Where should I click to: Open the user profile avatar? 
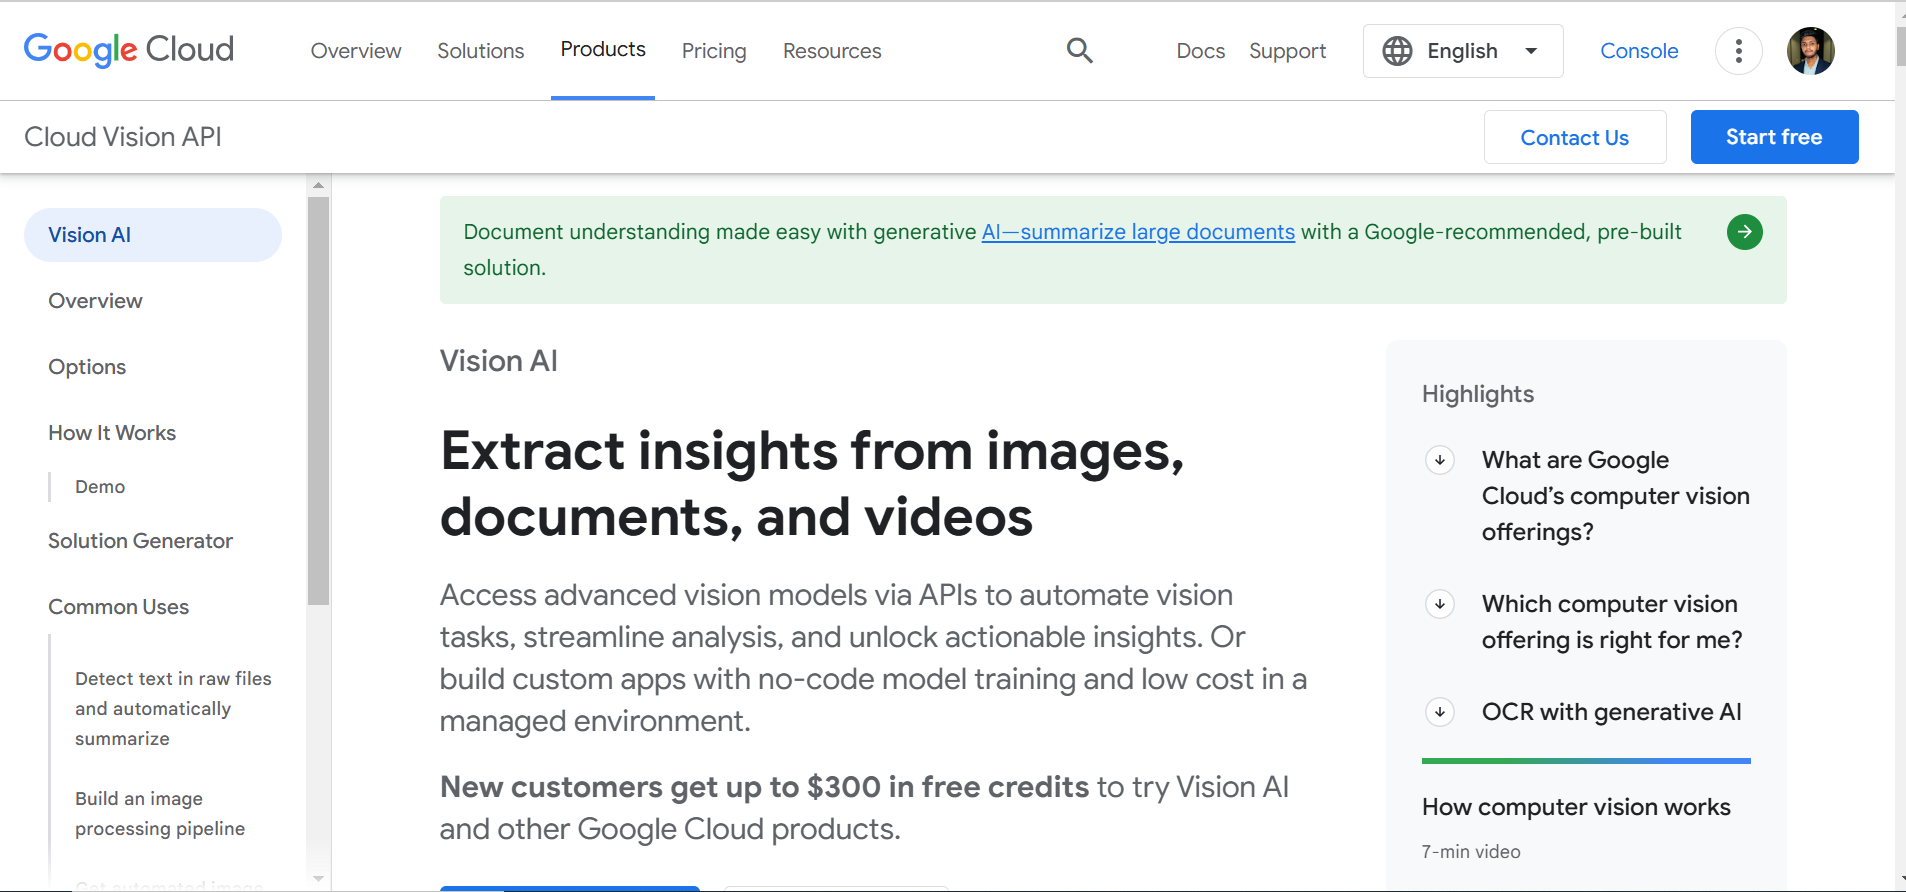tap(1810, 51)
